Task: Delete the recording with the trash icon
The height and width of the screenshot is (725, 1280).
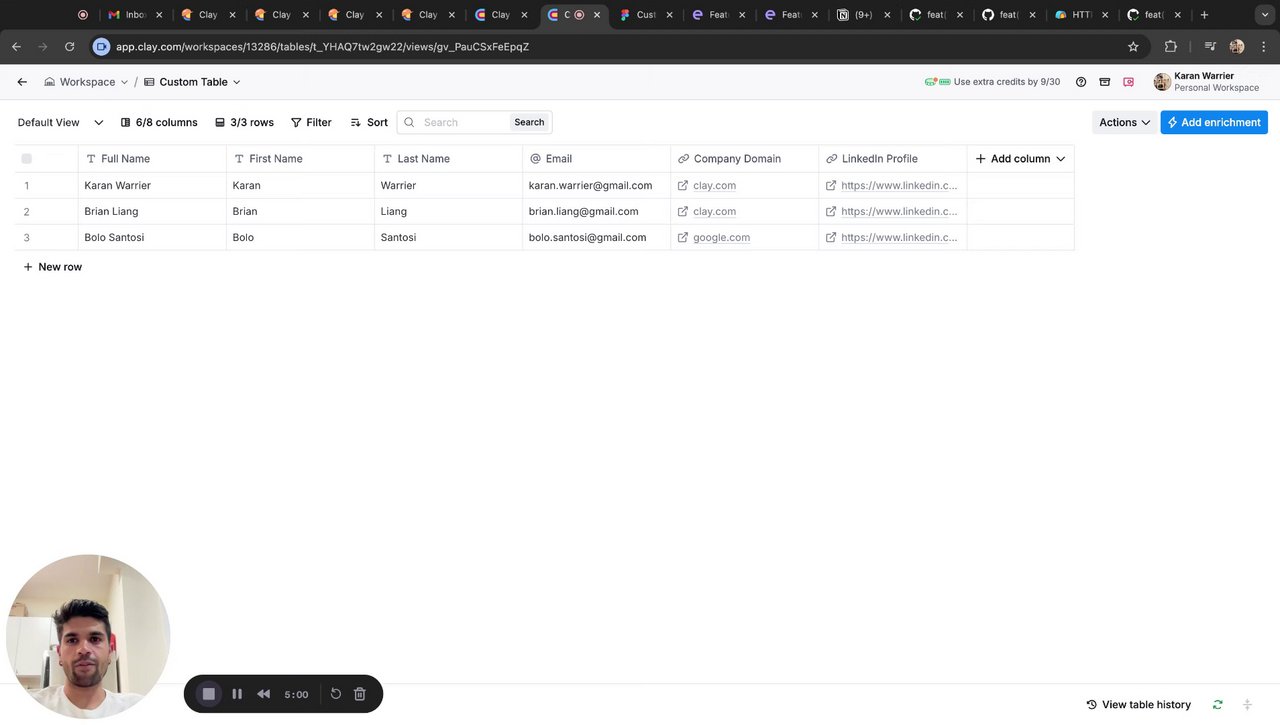Action: [360, 694]
